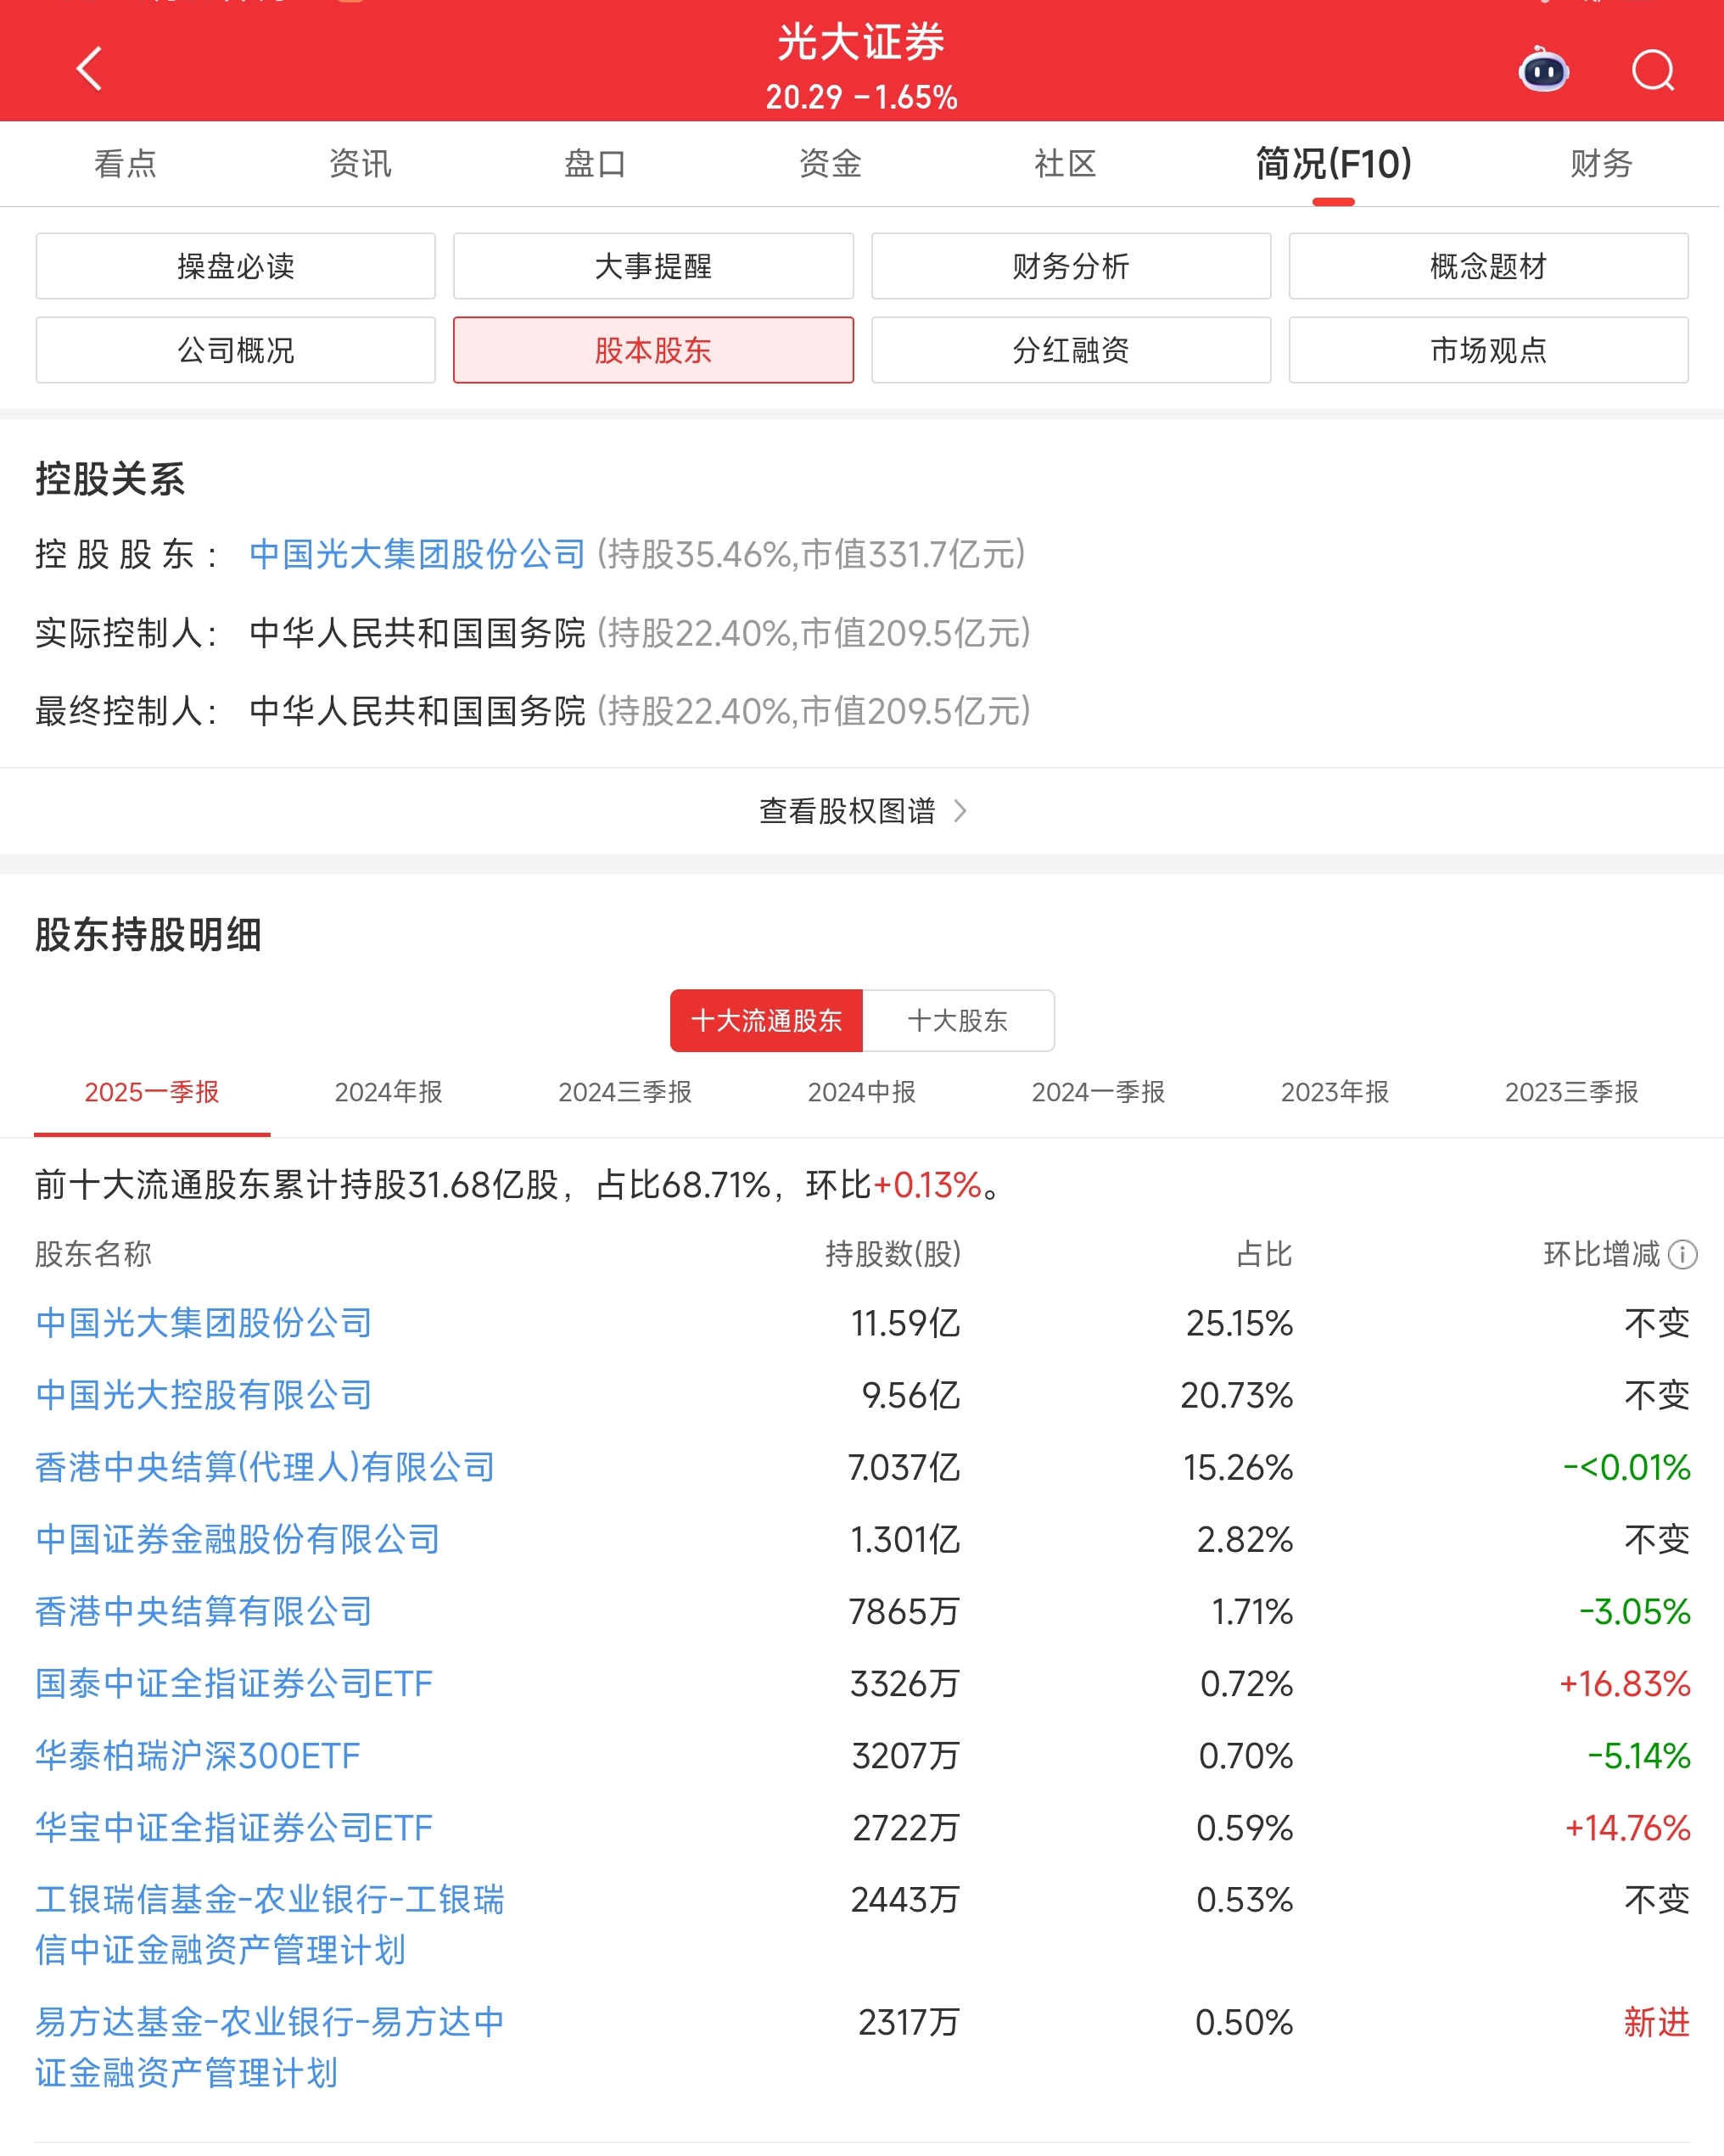Tap the -3.05% change value

click(1635, 1611)
